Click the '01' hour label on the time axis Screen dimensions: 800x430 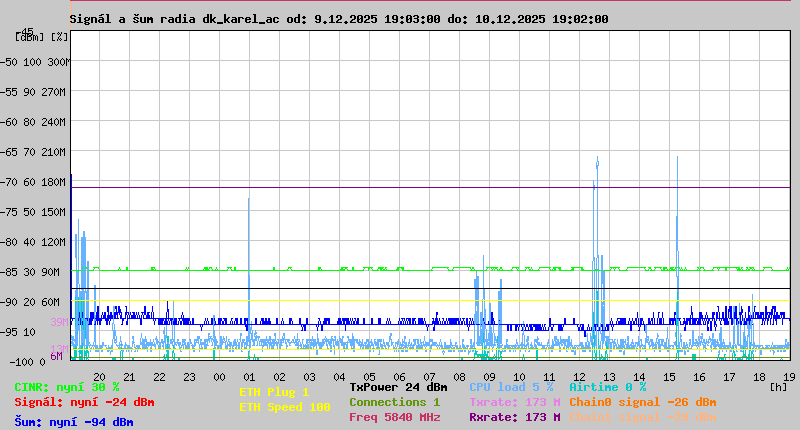click(x=249, y=377)
